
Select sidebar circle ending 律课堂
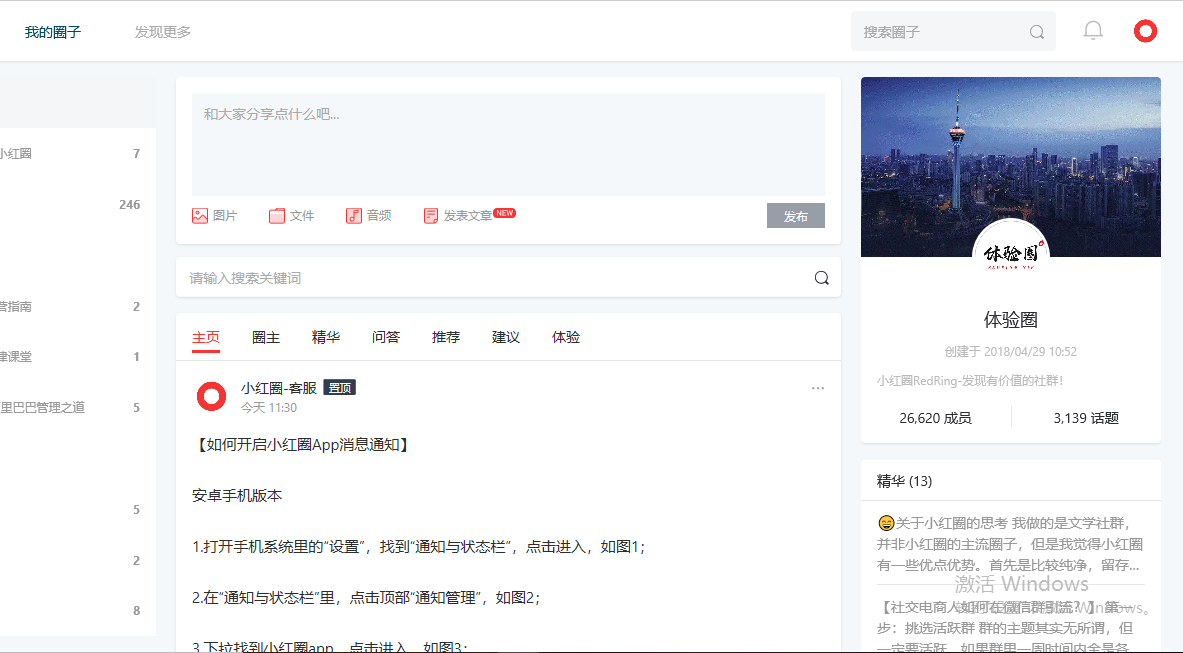pos(72,357)
